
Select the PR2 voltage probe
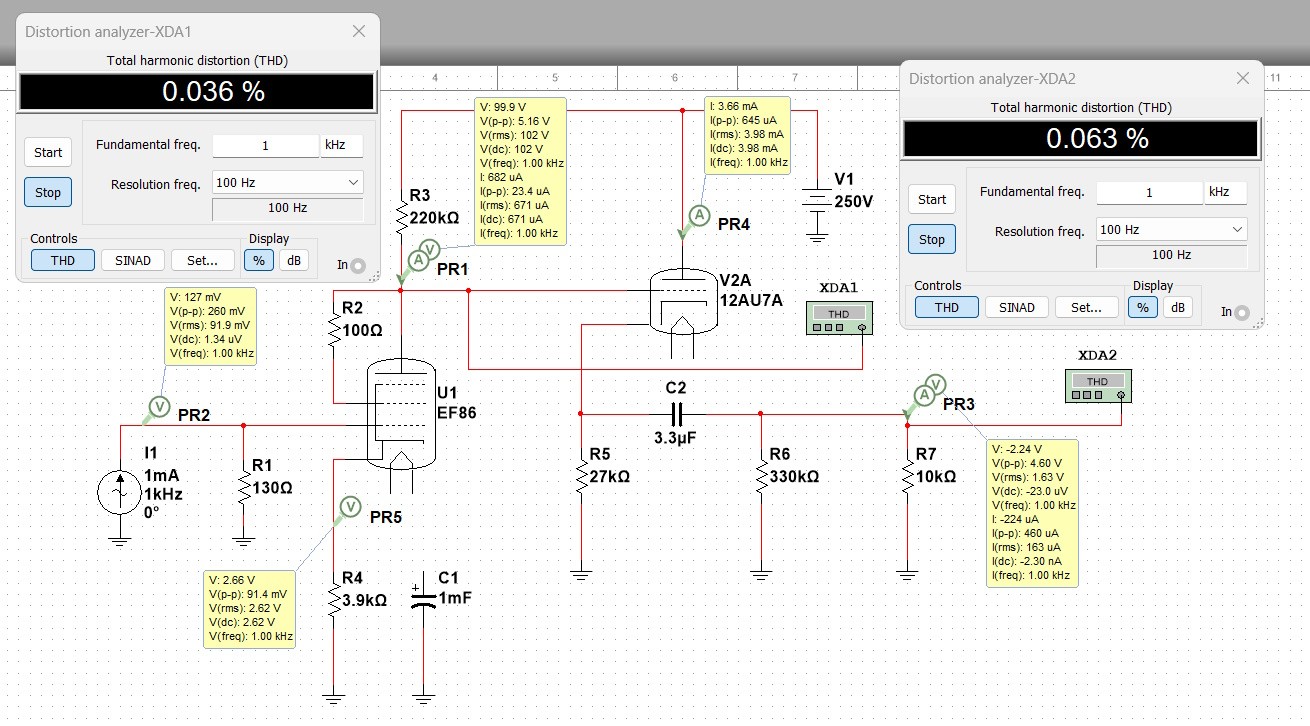(x=158, y=406)
